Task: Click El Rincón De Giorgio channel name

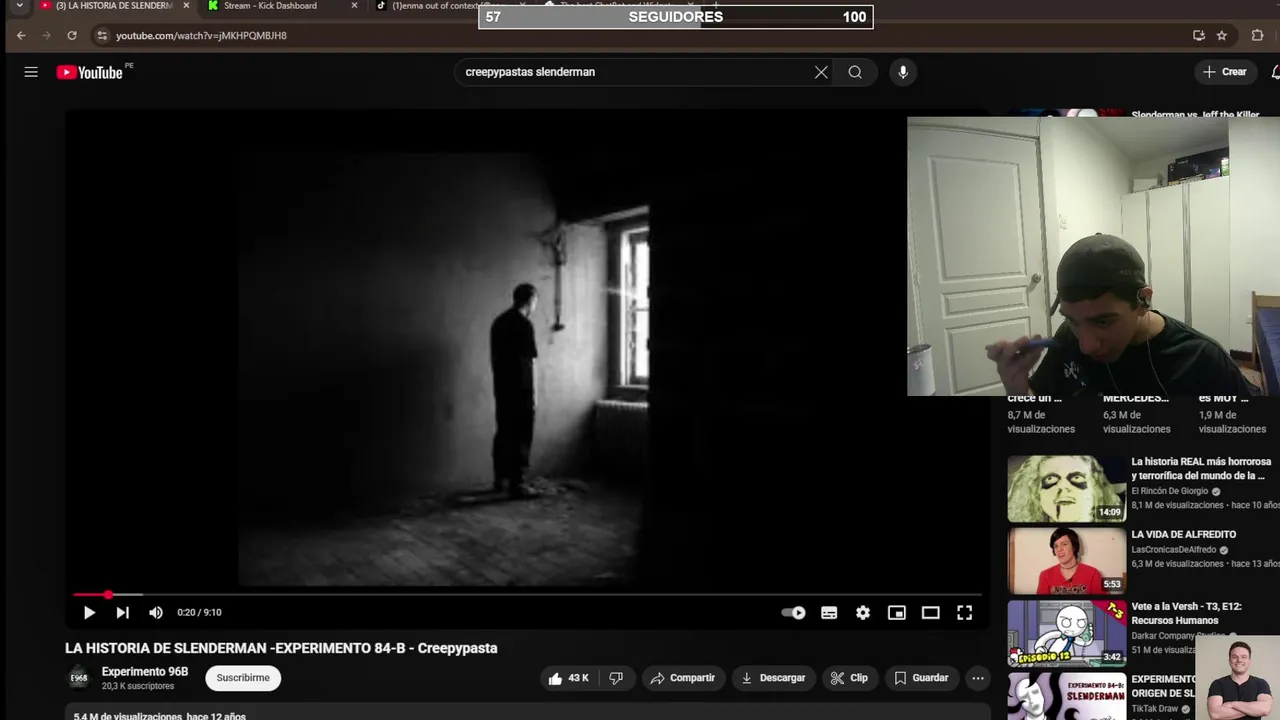Action: click(1170, 492)
